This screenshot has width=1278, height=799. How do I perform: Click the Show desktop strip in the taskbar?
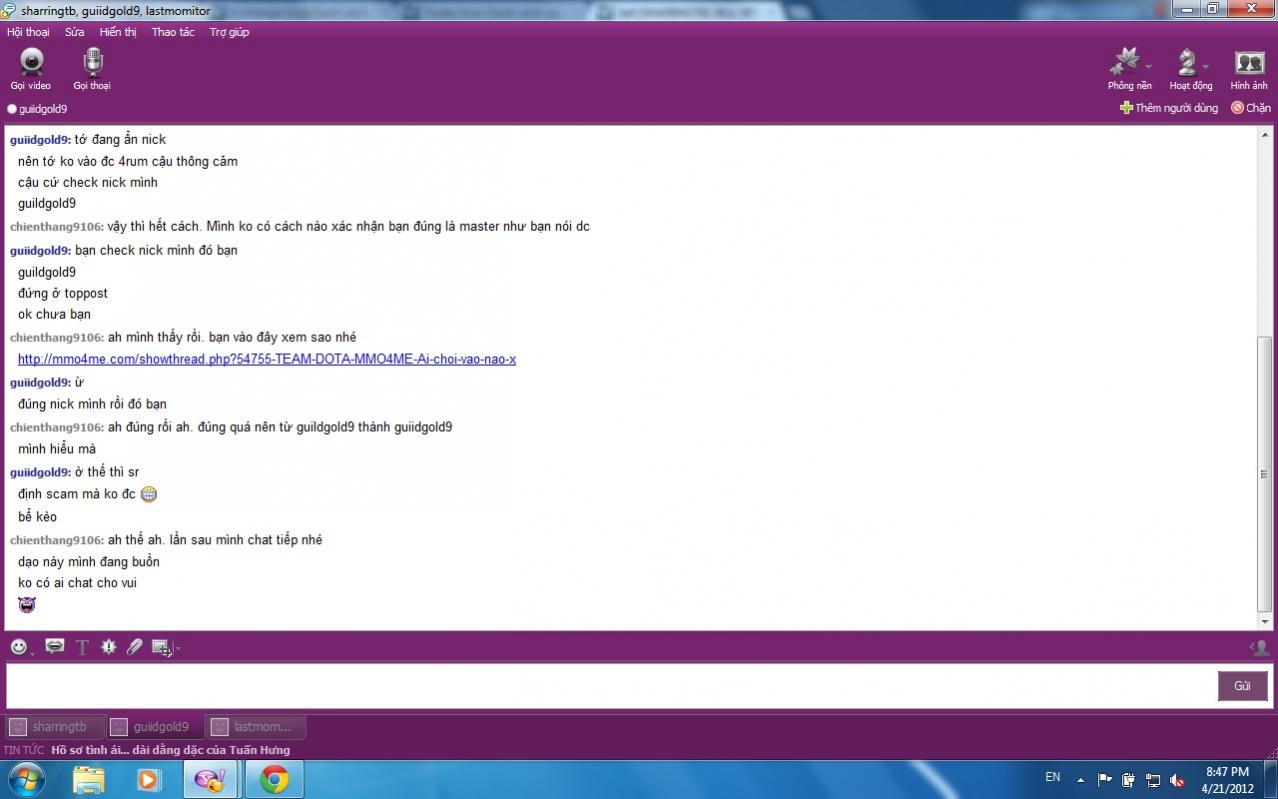pyautogui.click(x=1271, y=780)
